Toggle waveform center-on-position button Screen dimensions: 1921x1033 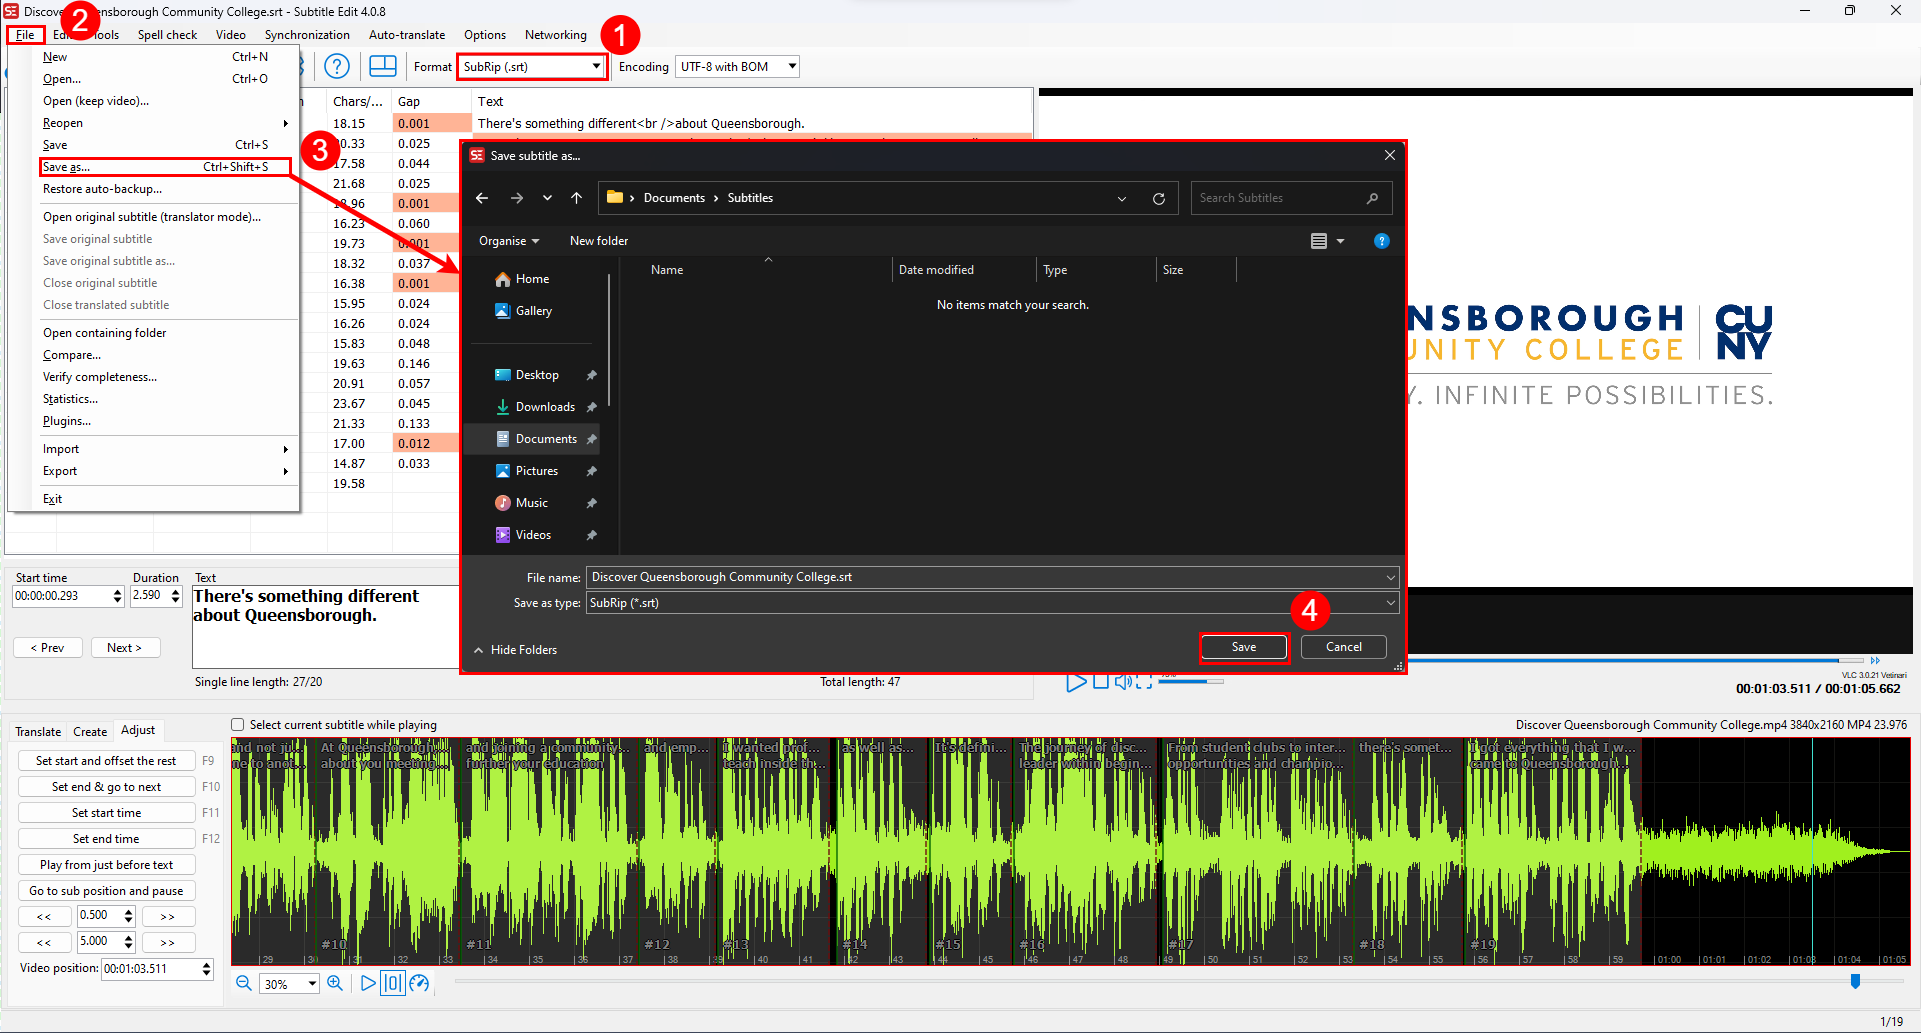(393, 983)
